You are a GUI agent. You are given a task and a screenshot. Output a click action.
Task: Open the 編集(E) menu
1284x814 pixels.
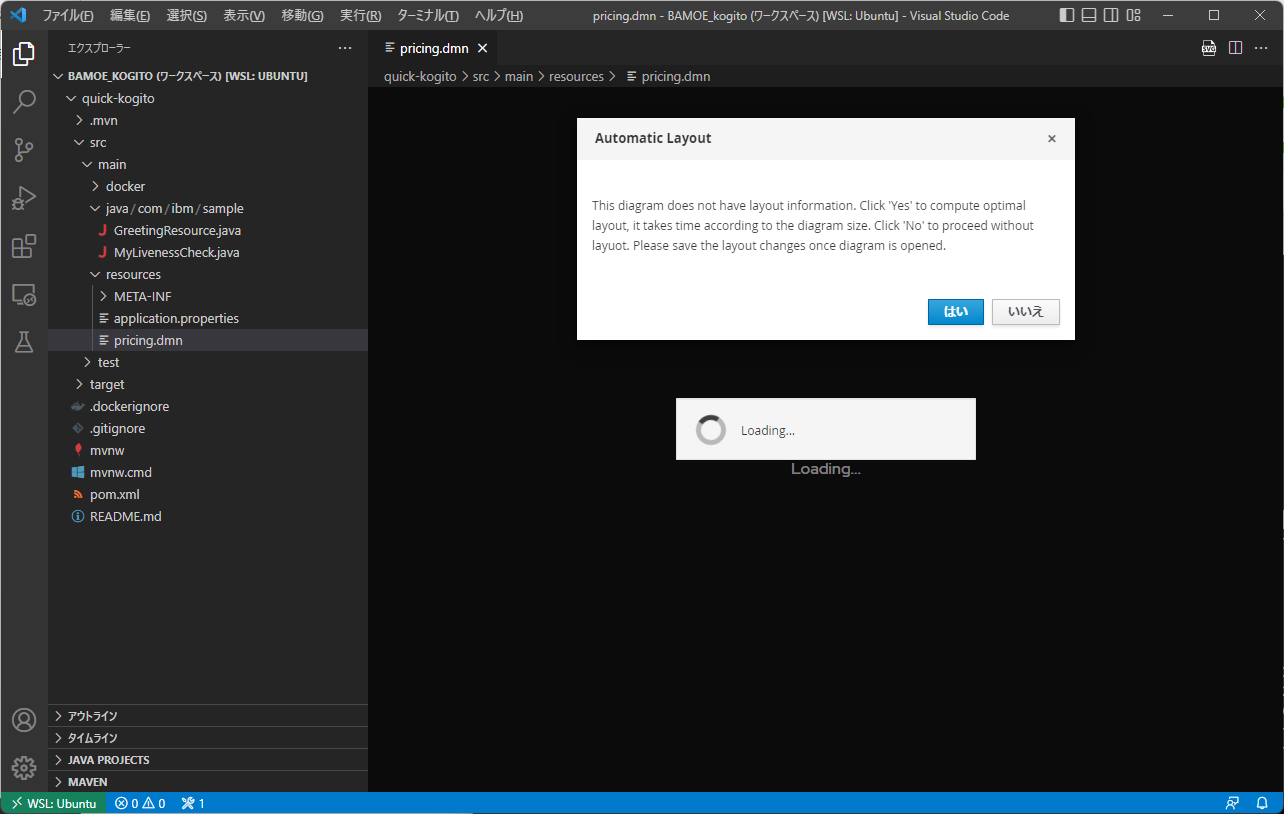[x=130, y=15]
